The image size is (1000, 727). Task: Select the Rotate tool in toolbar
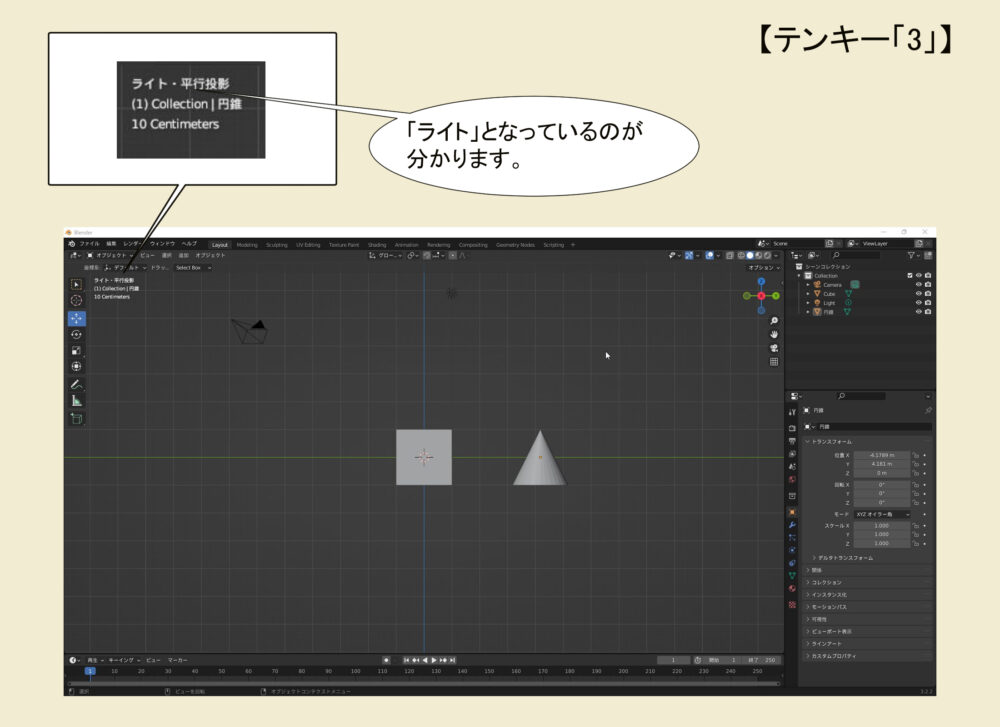pos(77,334)
